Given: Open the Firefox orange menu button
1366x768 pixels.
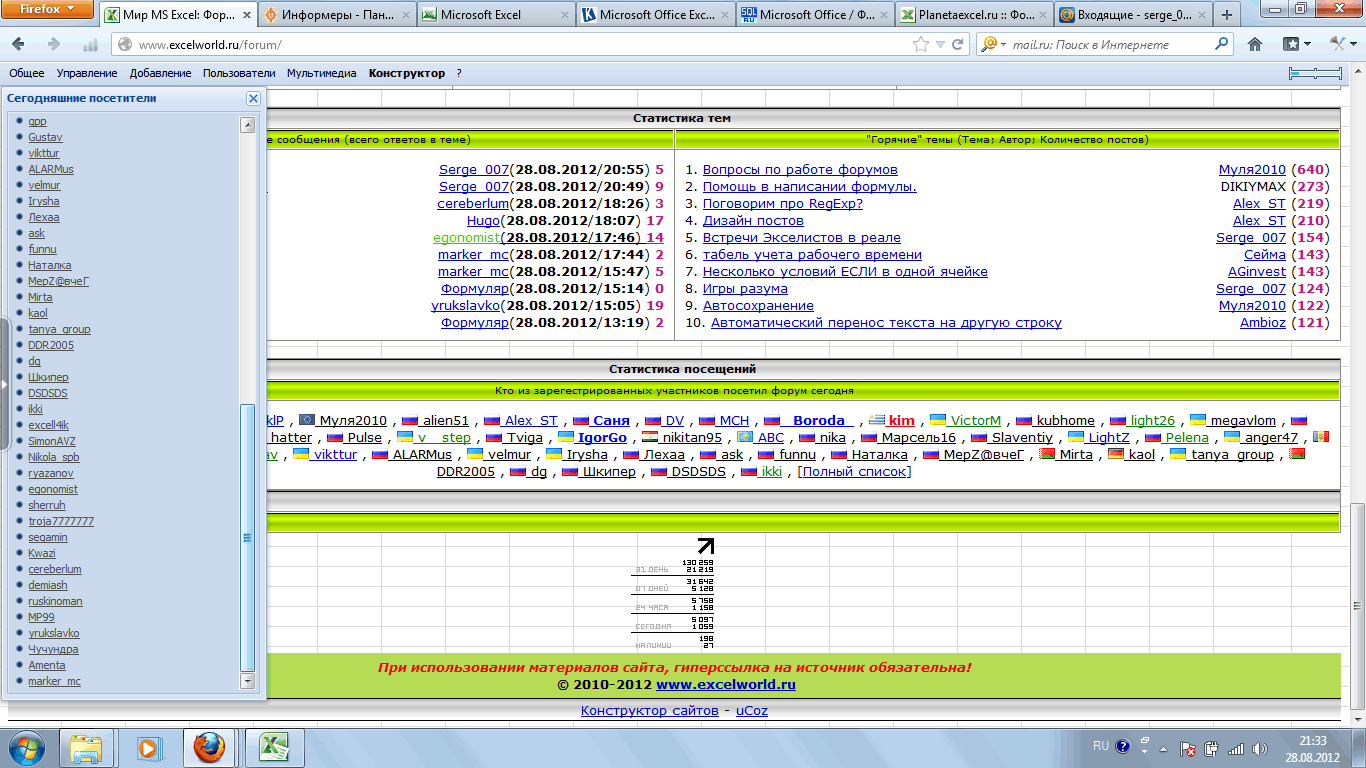Looking at the screenshot, I should tap(49, 9).
